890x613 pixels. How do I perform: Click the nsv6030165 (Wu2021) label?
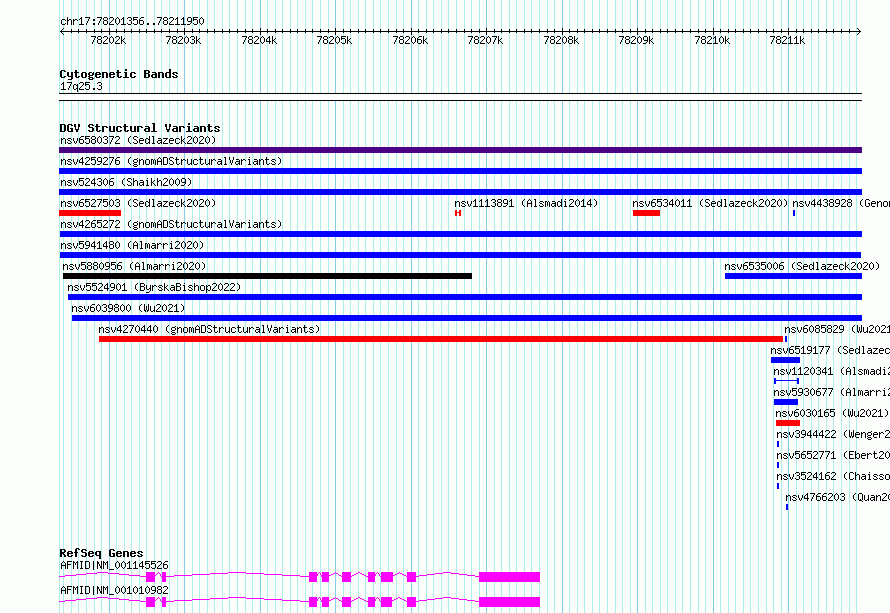[832, 413]
